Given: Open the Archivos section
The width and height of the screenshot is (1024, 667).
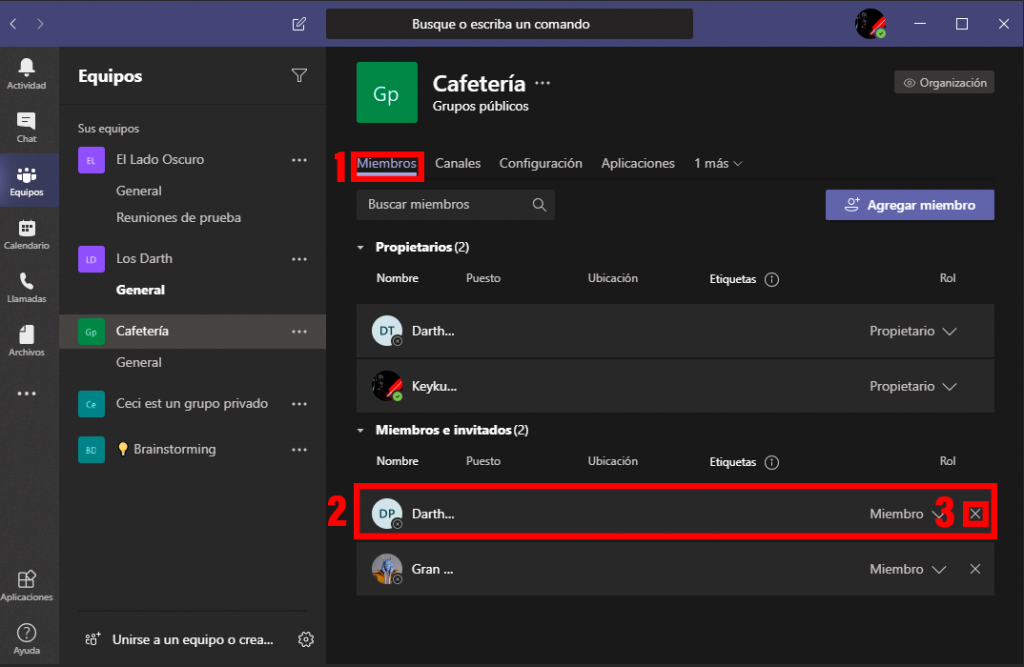Looking at the screenshot, I should pos(26,338).
